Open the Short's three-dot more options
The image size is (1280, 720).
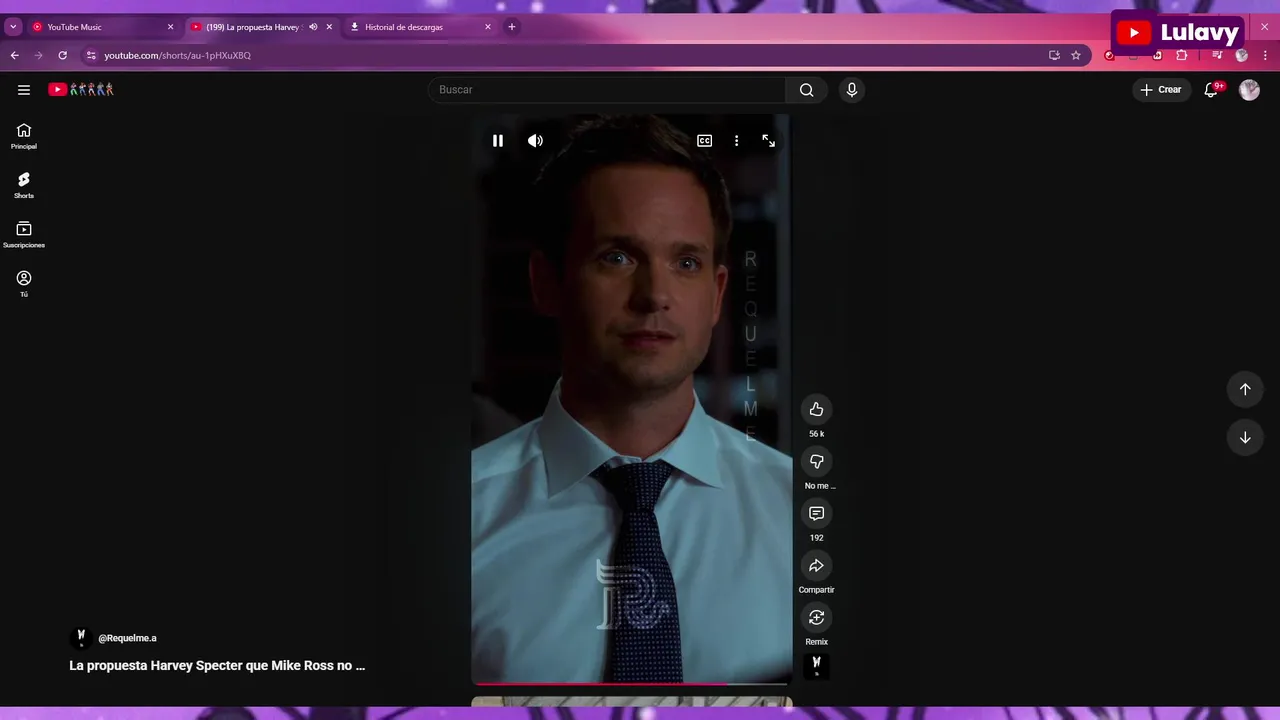736,141
